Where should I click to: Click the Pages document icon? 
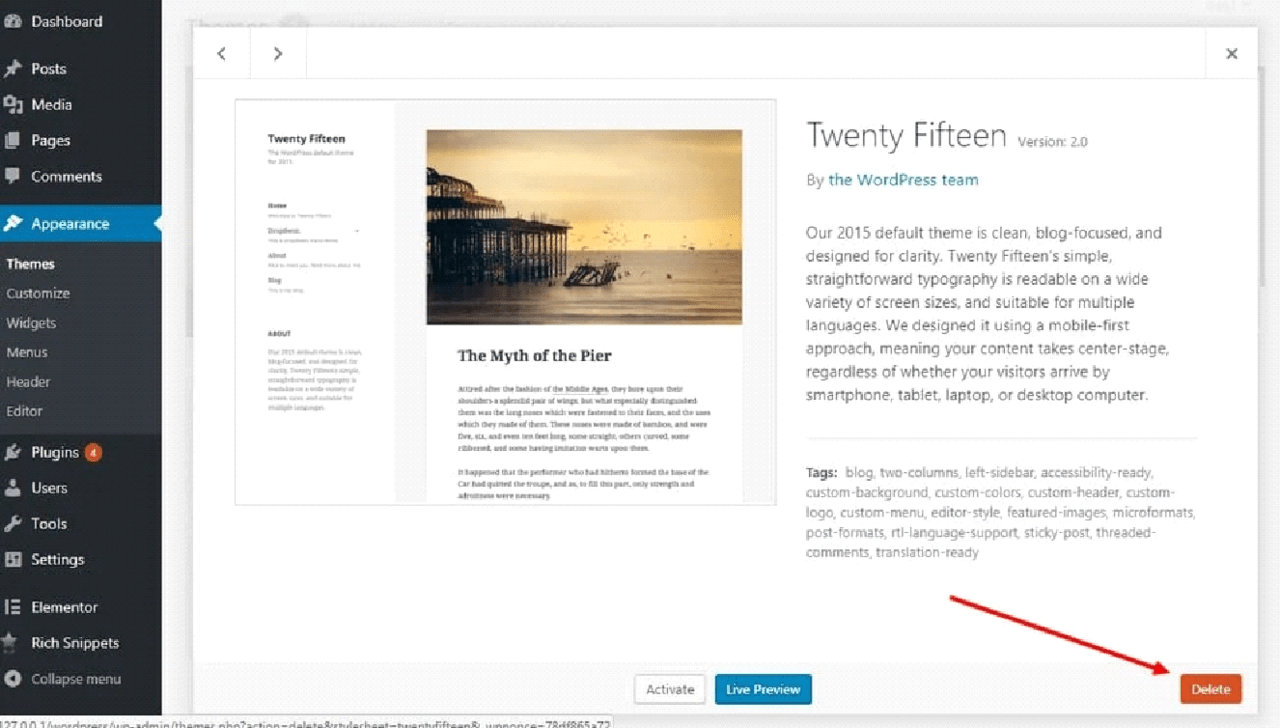(12, 140)
